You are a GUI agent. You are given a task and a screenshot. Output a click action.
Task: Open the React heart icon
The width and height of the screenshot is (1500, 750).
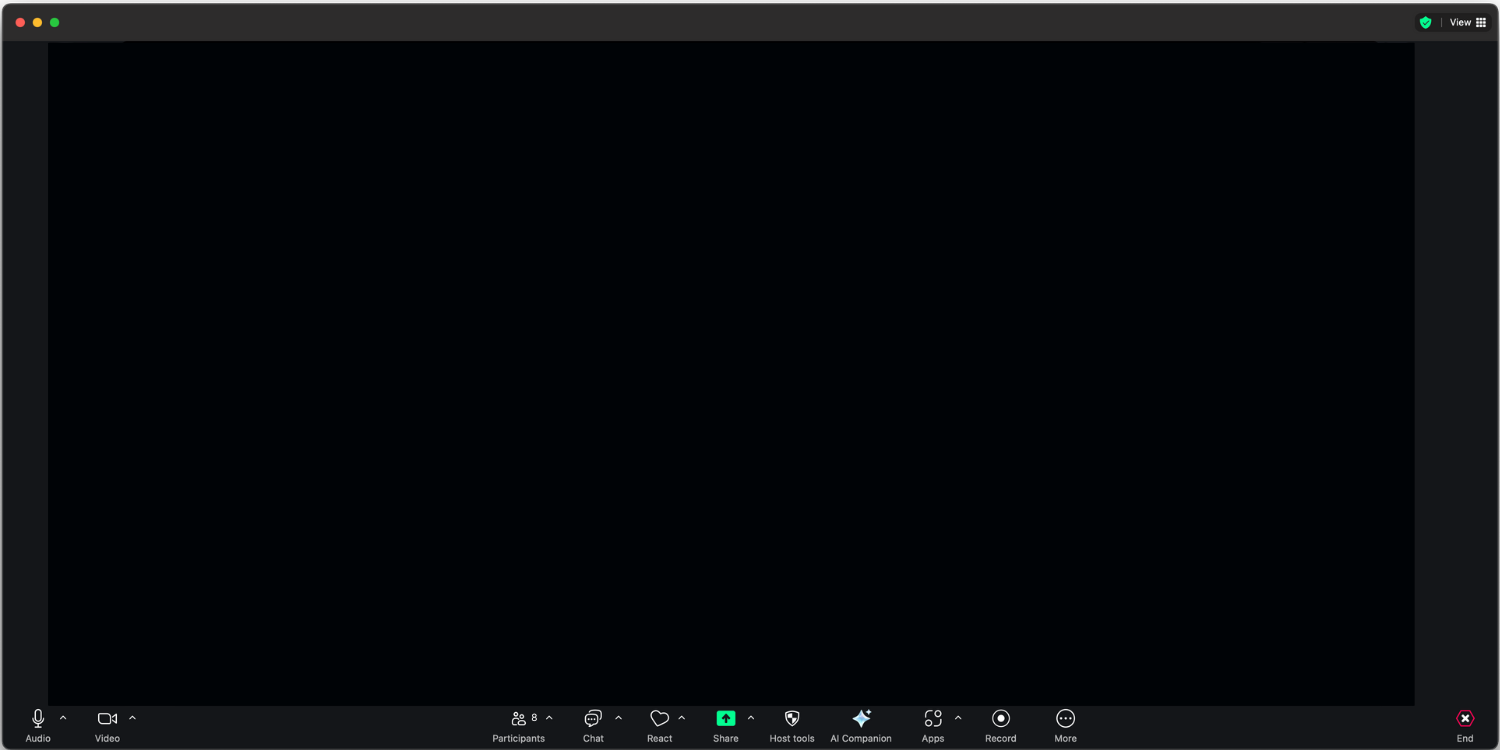(x=659, y=718)
